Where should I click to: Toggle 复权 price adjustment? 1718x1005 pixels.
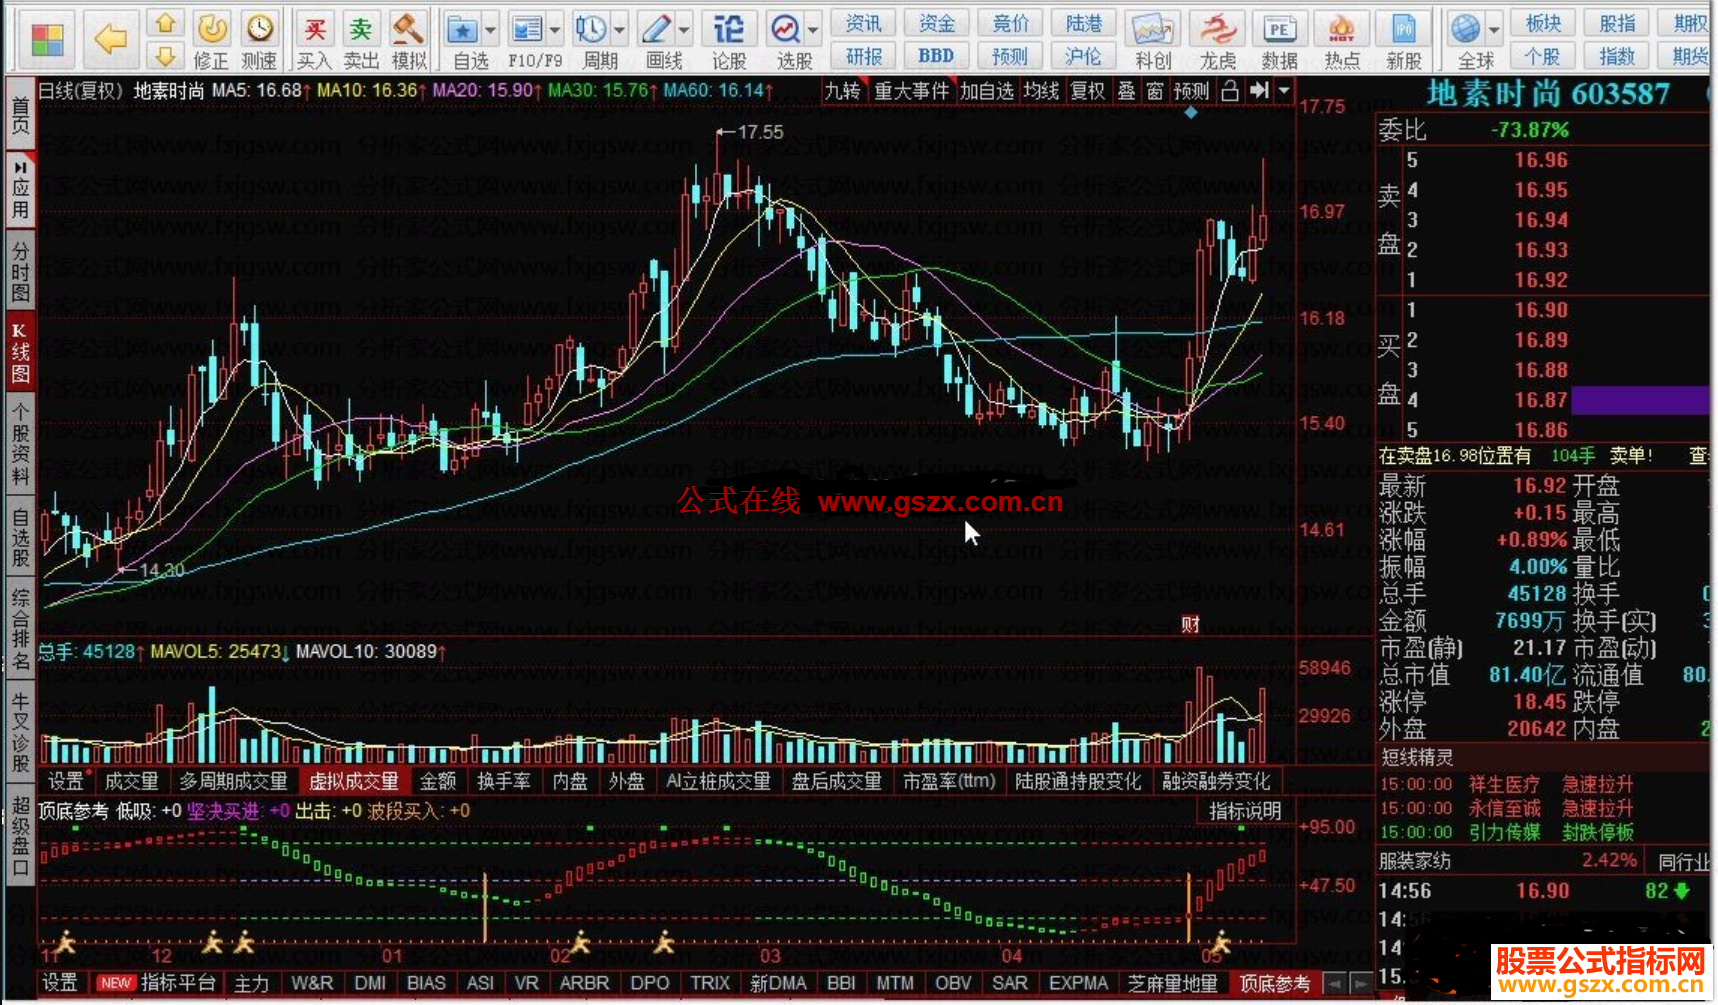coord(1087,91)
